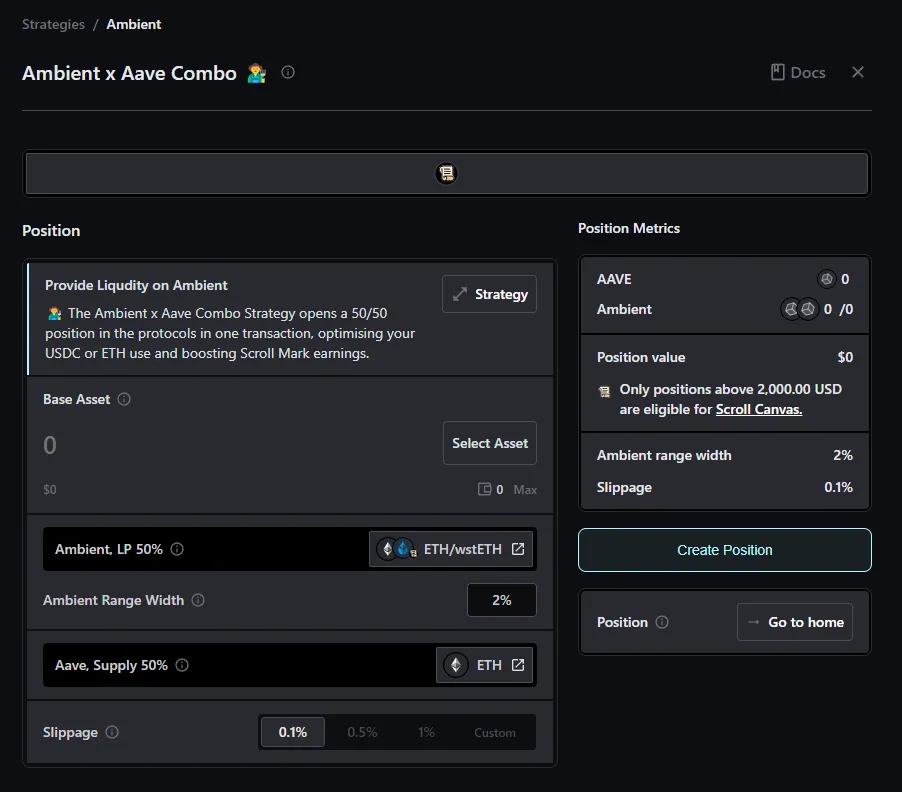Open the ETH Aave supply asset link
This screenshot has width=902, height=792.
point(484,665)
